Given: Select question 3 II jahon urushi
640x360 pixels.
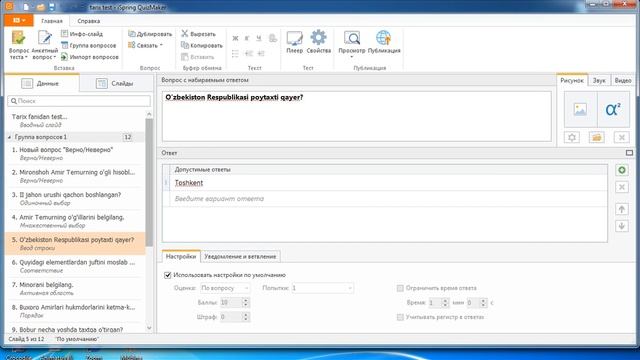Looking at the screenshot, I should 76,198.
